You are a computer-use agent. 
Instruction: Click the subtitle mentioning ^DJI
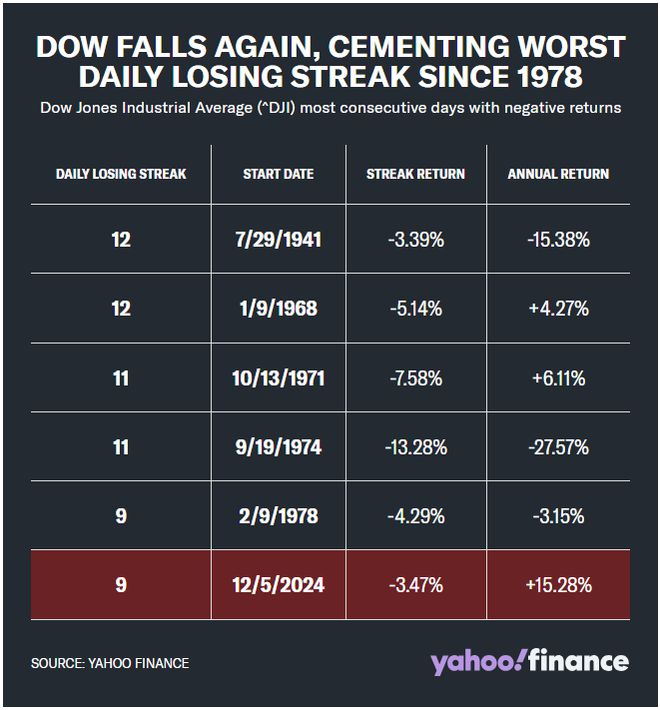click(x=330, y=108)
